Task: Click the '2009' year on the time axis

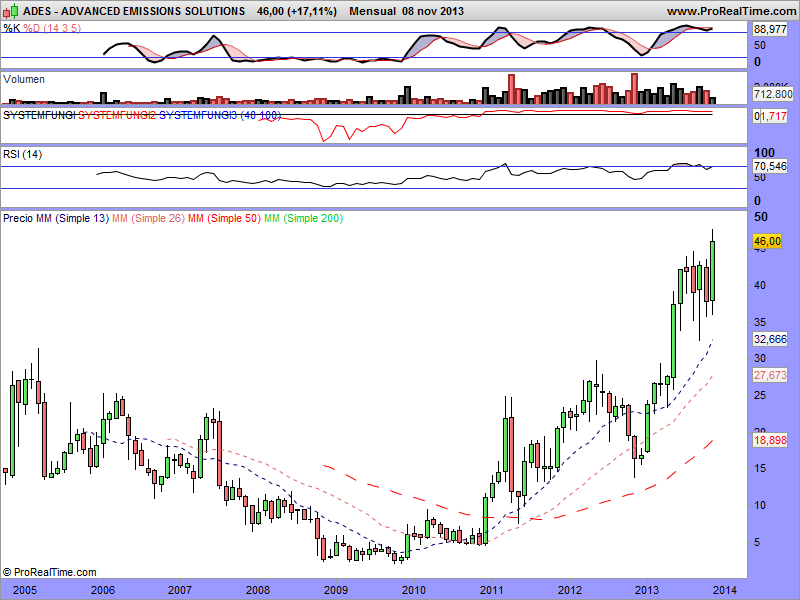Action: pyautogui.click(x=336, y=590)
